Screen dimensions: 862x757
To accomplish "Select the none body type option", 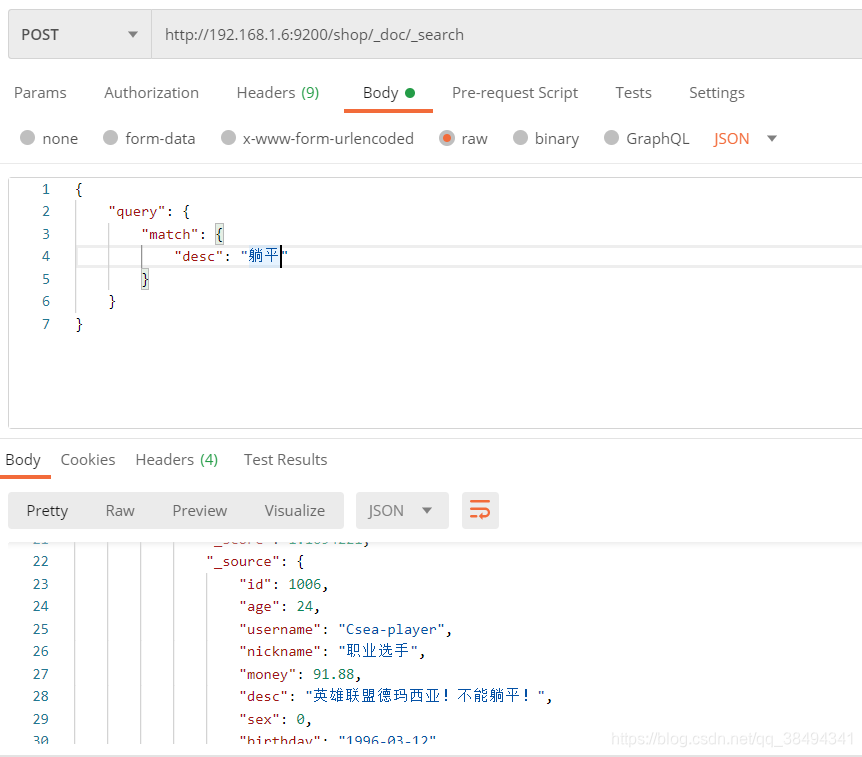I will coord(27,139).
